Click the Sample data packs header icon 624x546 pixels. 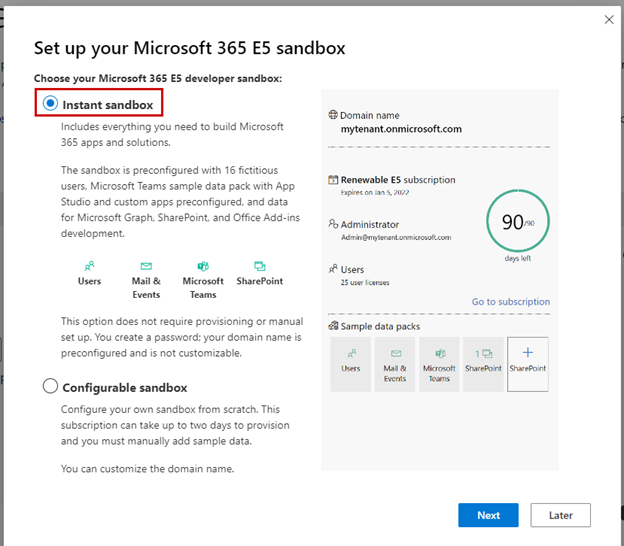333,327
